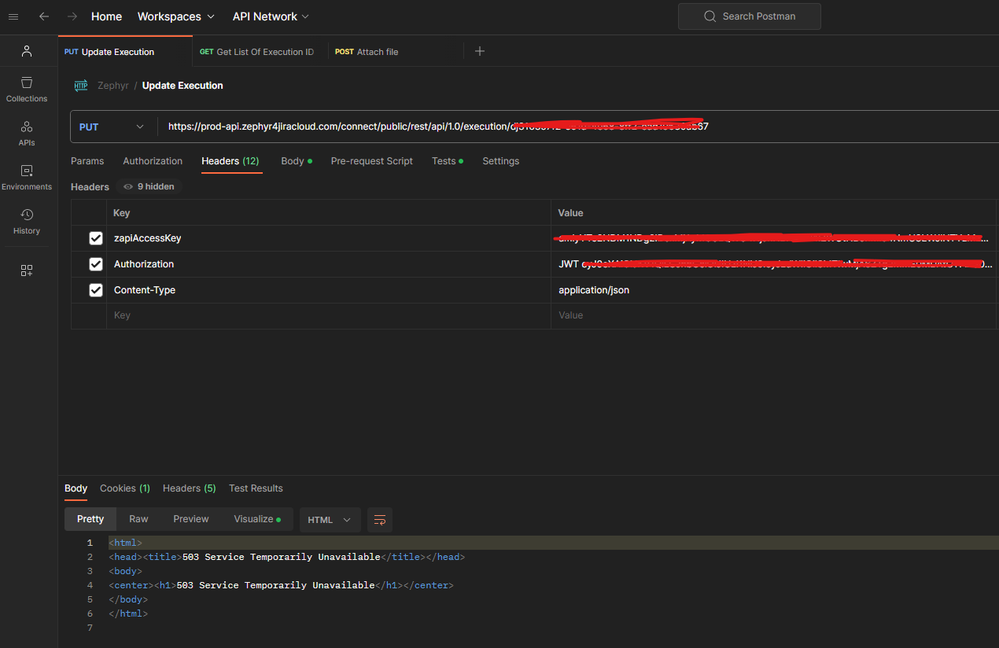
Task: Open the Params tab
Action: coord(87,161)
